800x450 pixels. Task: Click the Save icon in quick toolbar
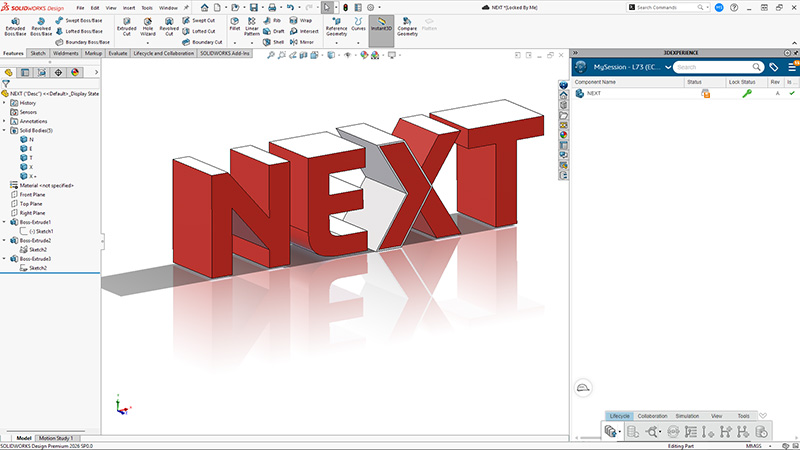point(254,8)
